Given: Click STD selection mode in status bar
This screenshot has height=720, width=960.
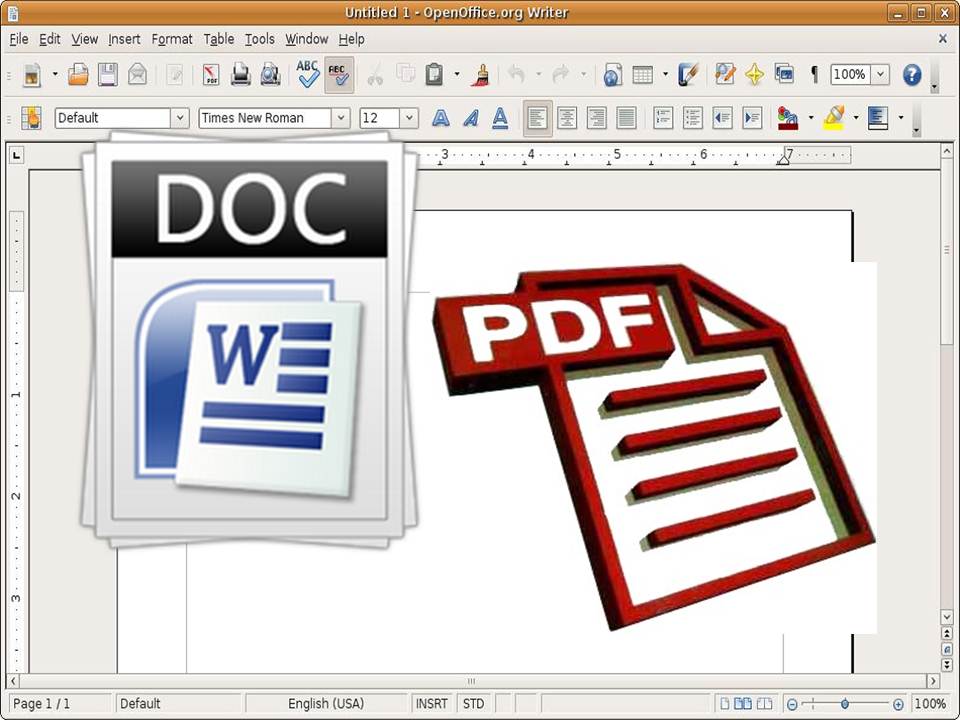Looking at the screenshot, I should pos(473,704).
